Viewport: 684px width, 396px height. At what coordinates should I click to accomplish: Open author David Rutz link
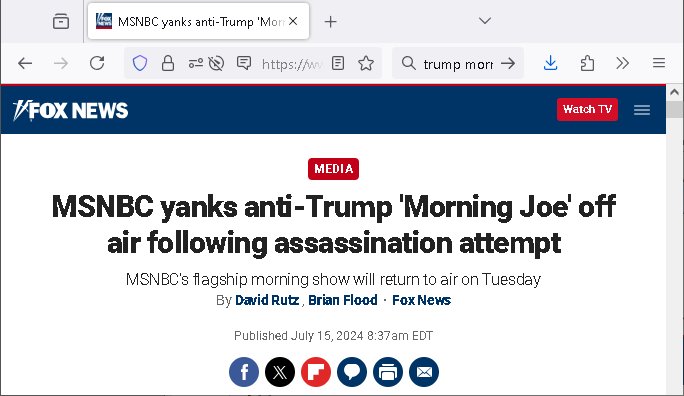click(267, 300)
